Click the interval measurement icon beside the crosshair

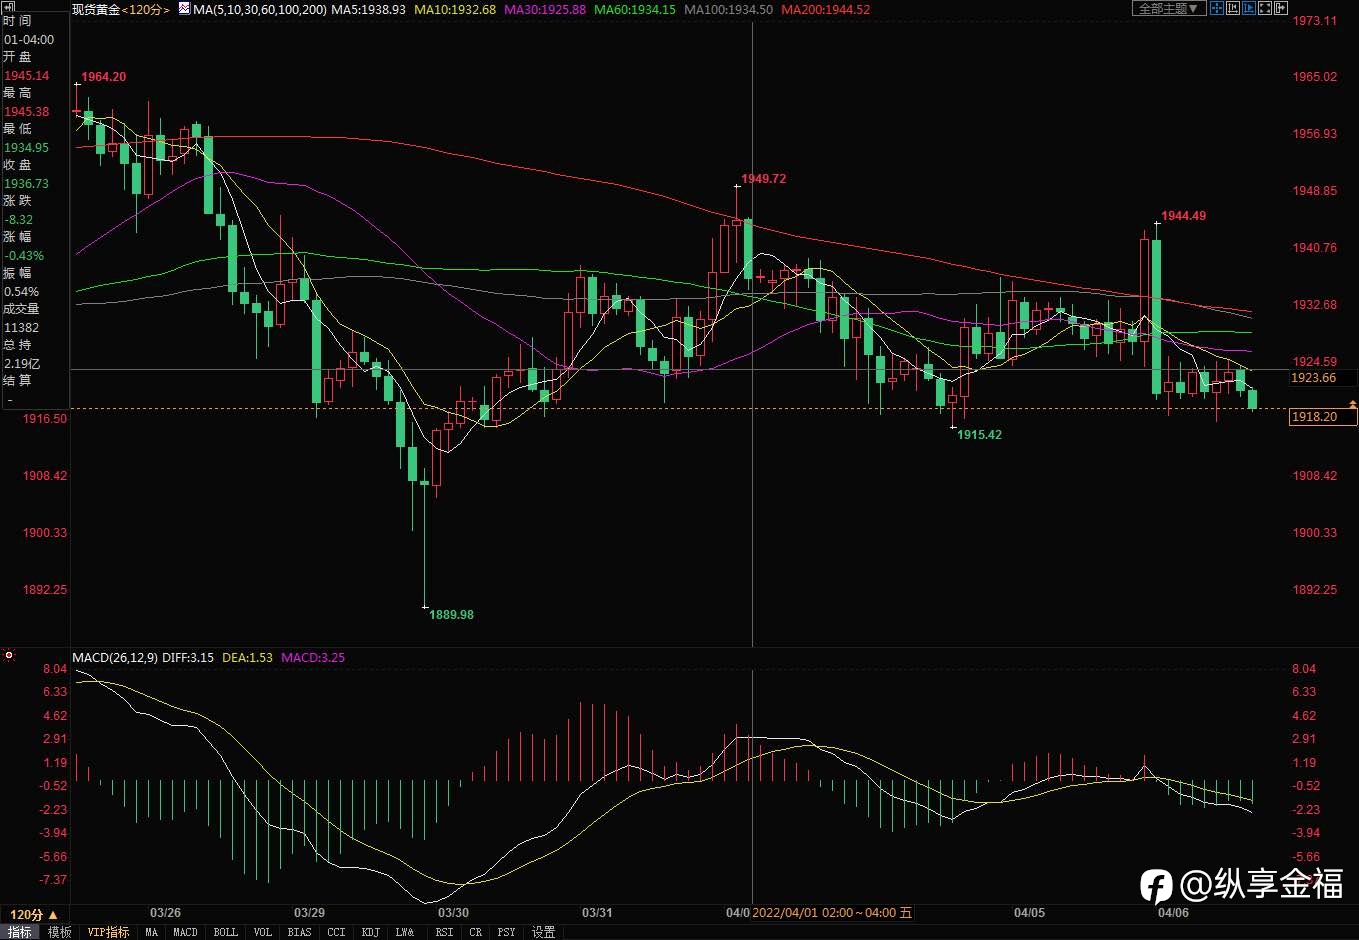1233,8
